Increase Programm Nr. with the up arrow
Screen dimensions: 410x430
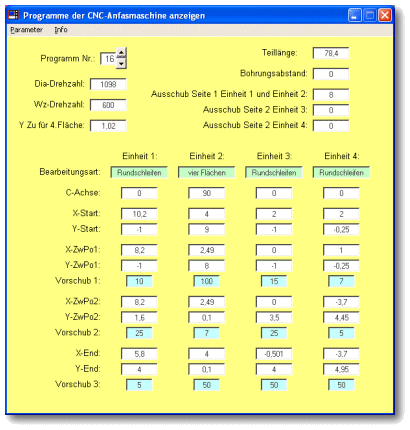pos(121,52)
